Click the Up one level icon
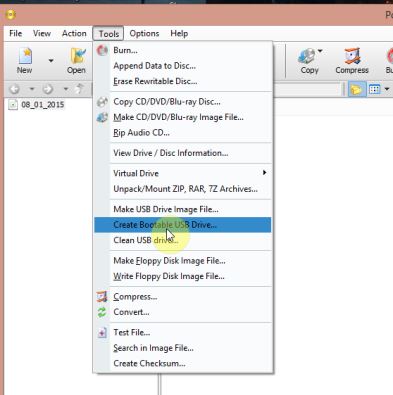This screenshot has width=393, height=395. point(80,89)
